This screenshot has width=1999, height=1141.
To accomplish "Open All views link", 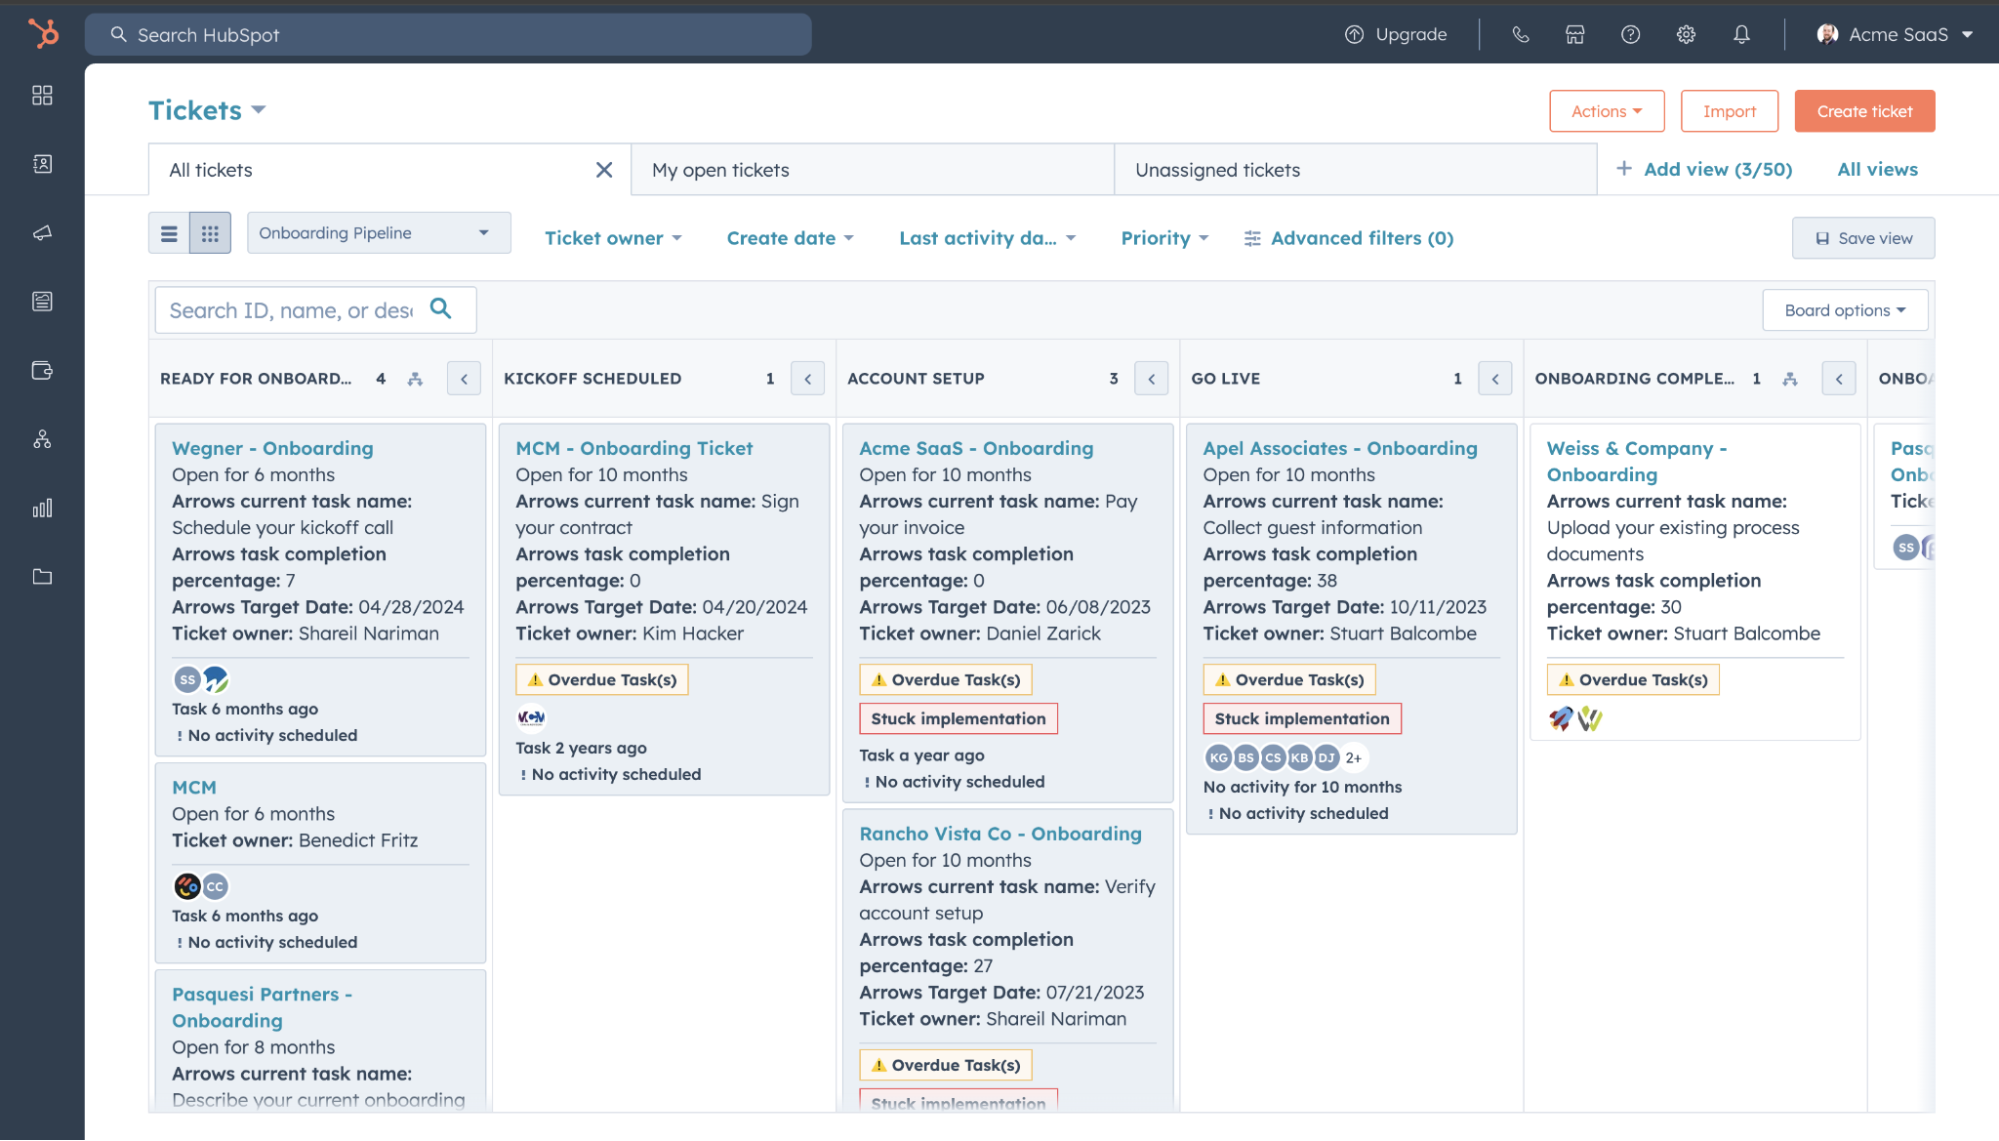I will pos(1877,170).
